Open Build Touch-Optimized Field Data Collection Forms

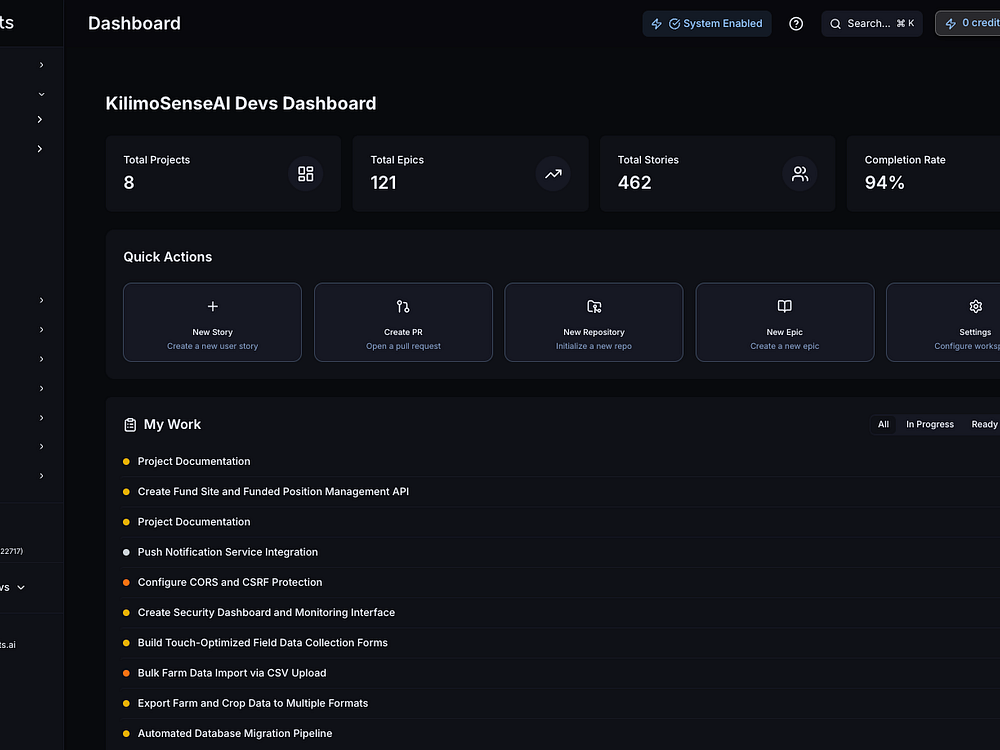tap(263, 643)
